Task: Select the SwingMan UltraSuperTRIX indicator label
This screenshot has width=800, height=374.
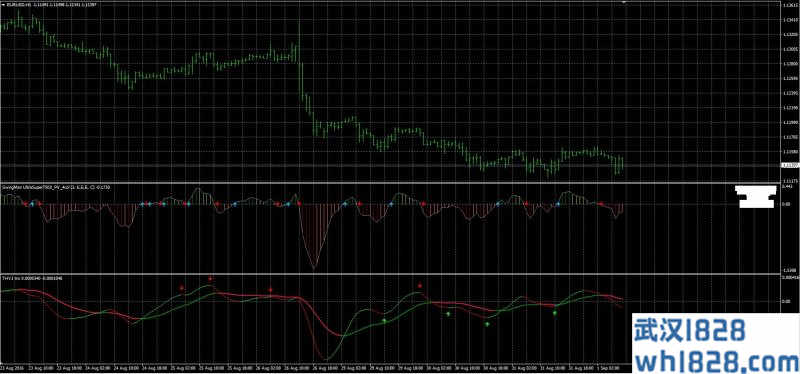Action: (57, 187)
